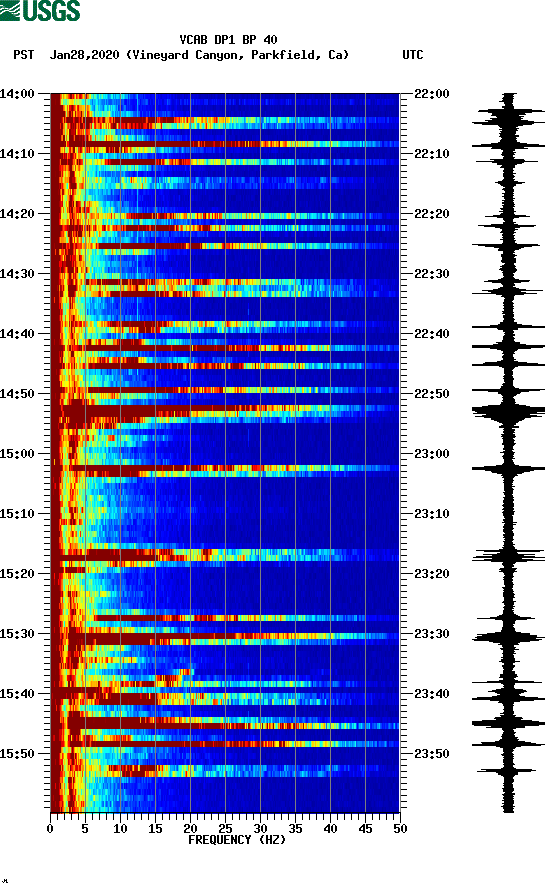Click the 45 Hz frequency tick label
Screen dimensions: 552x892
(365, 829)
